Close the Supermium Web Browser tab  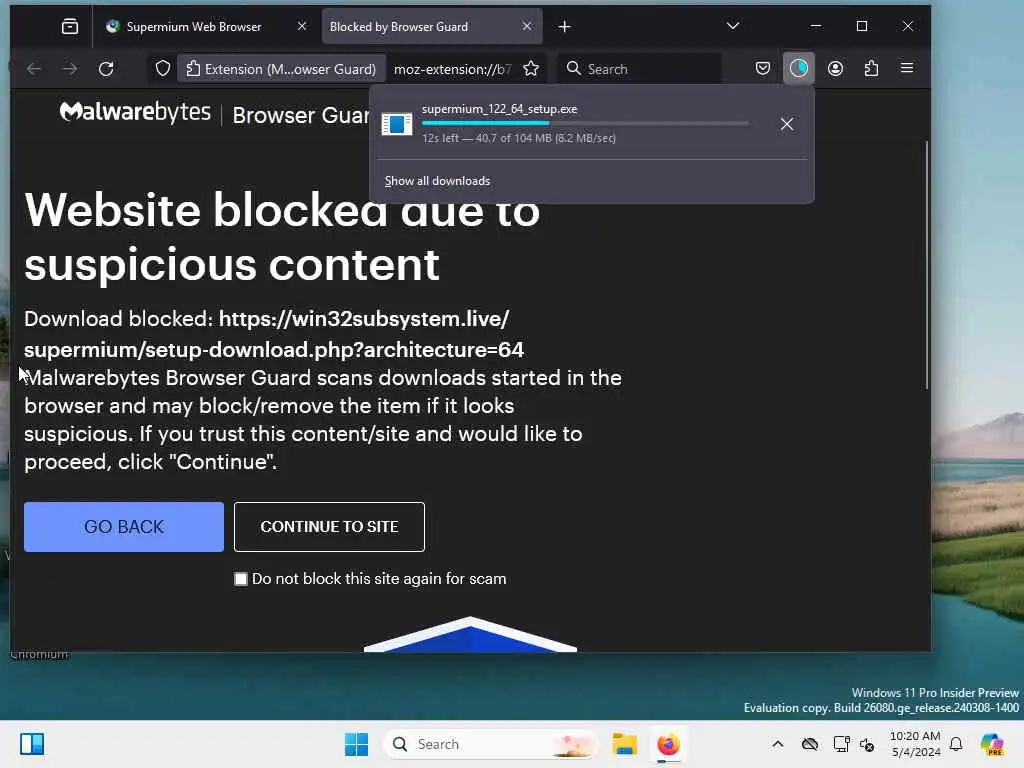point(302,26)
